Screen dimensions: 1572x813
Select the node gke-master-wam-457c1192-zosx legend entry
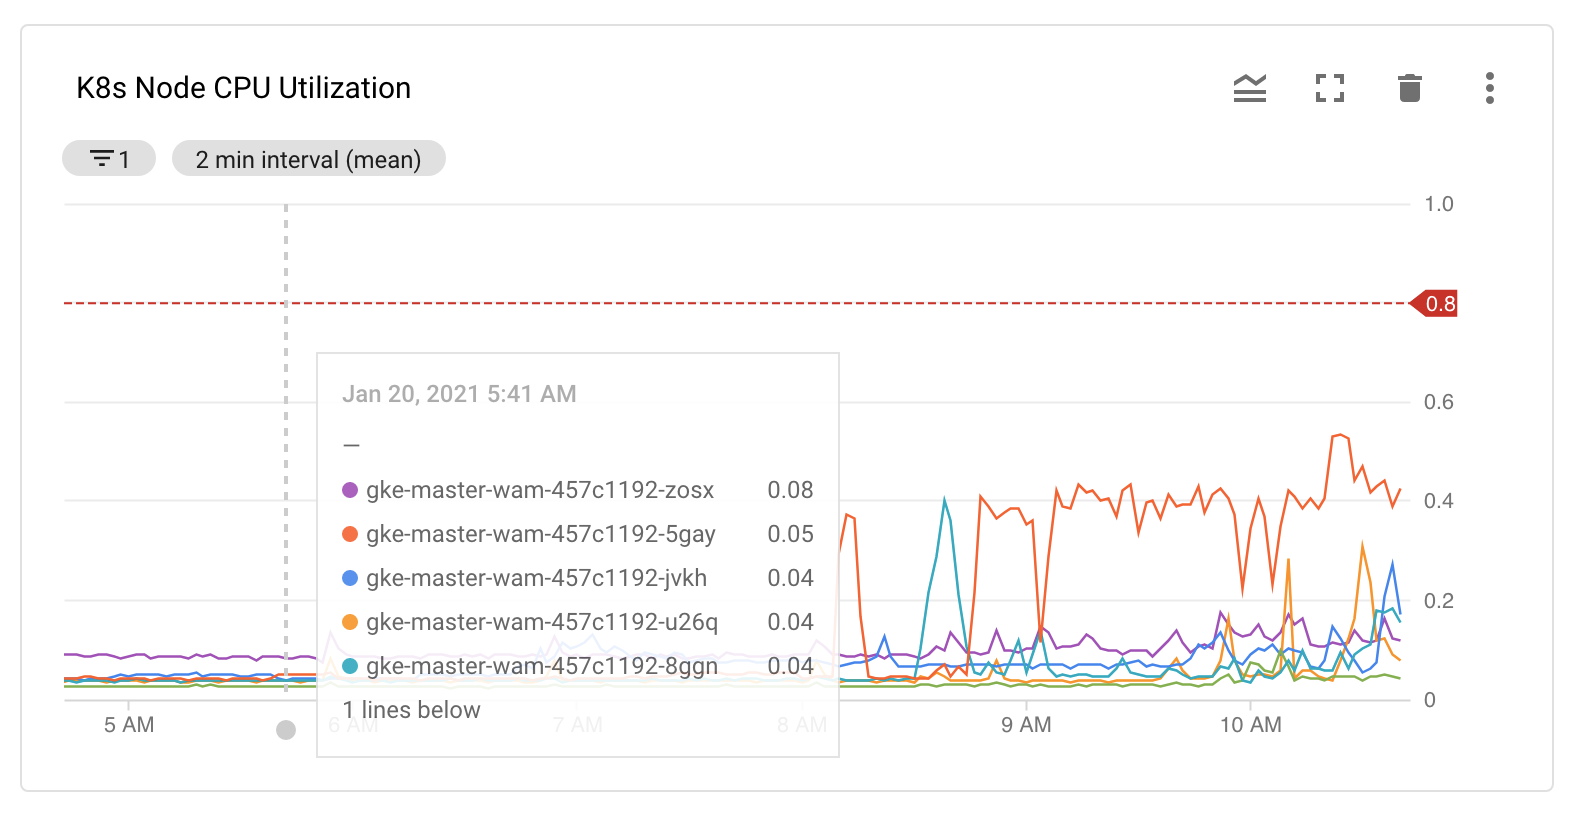point(540,490)
